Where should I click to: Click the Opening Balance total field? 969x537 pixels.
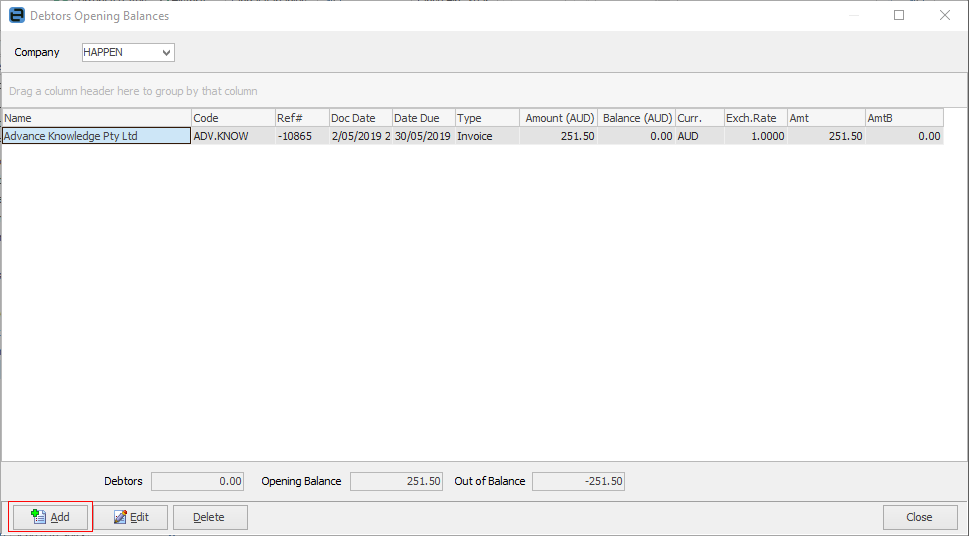[397, 481]
